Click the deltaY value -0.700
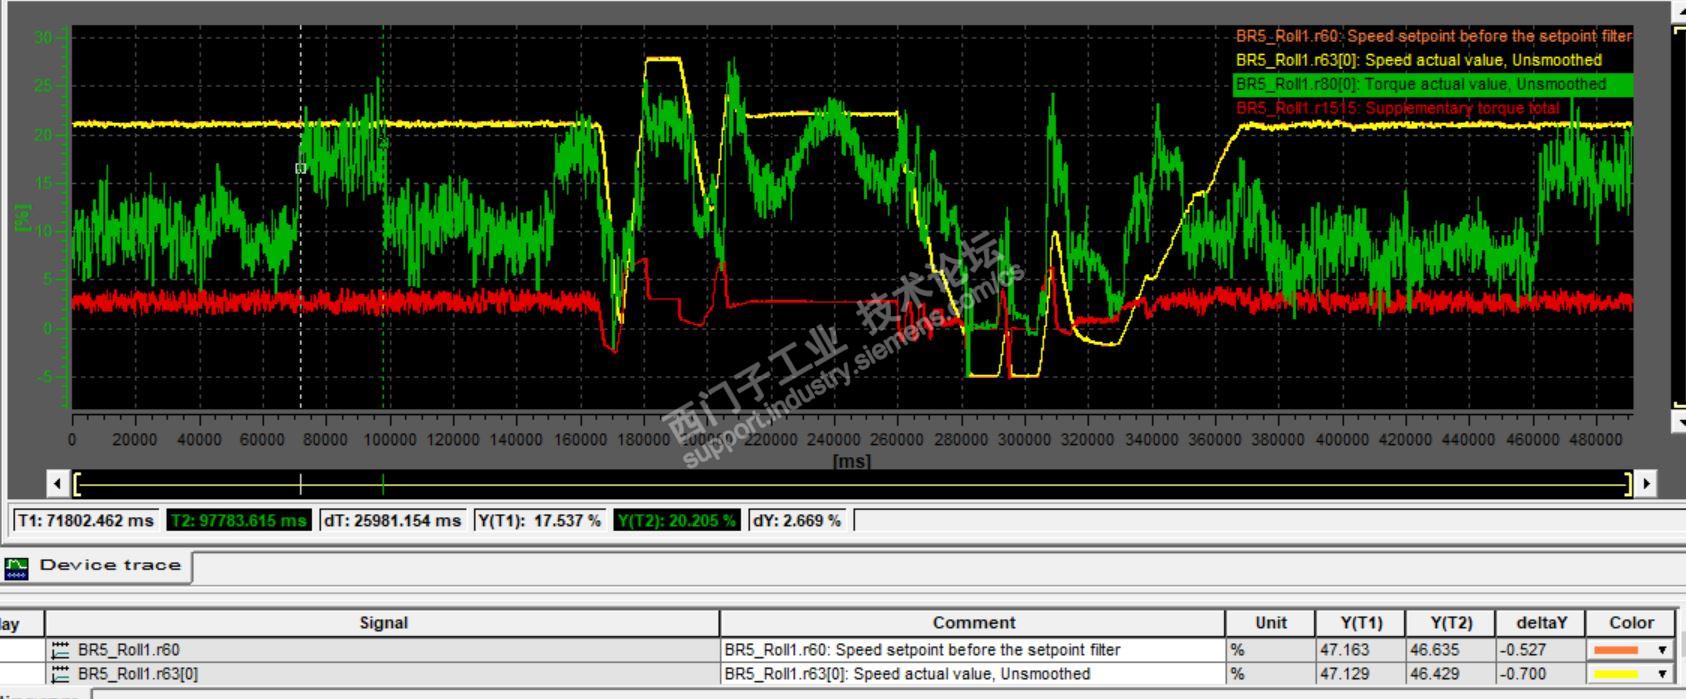Viewport: 1686px width, 699px height. pos(1540,674)
